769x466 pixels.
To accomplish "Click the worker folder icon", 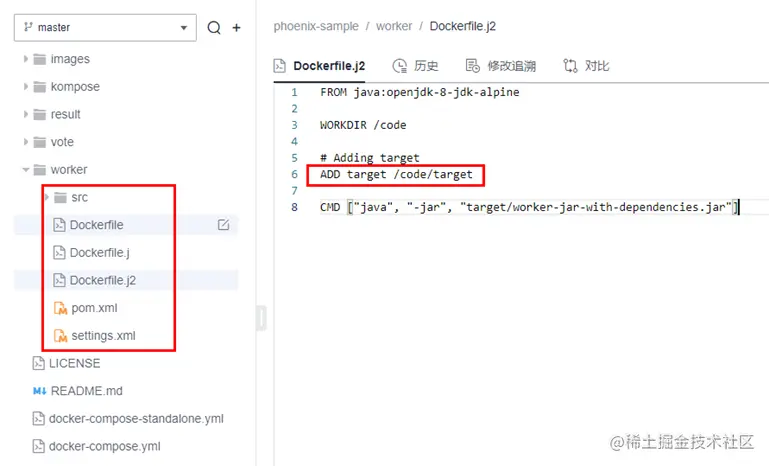I will click(40, 170).
